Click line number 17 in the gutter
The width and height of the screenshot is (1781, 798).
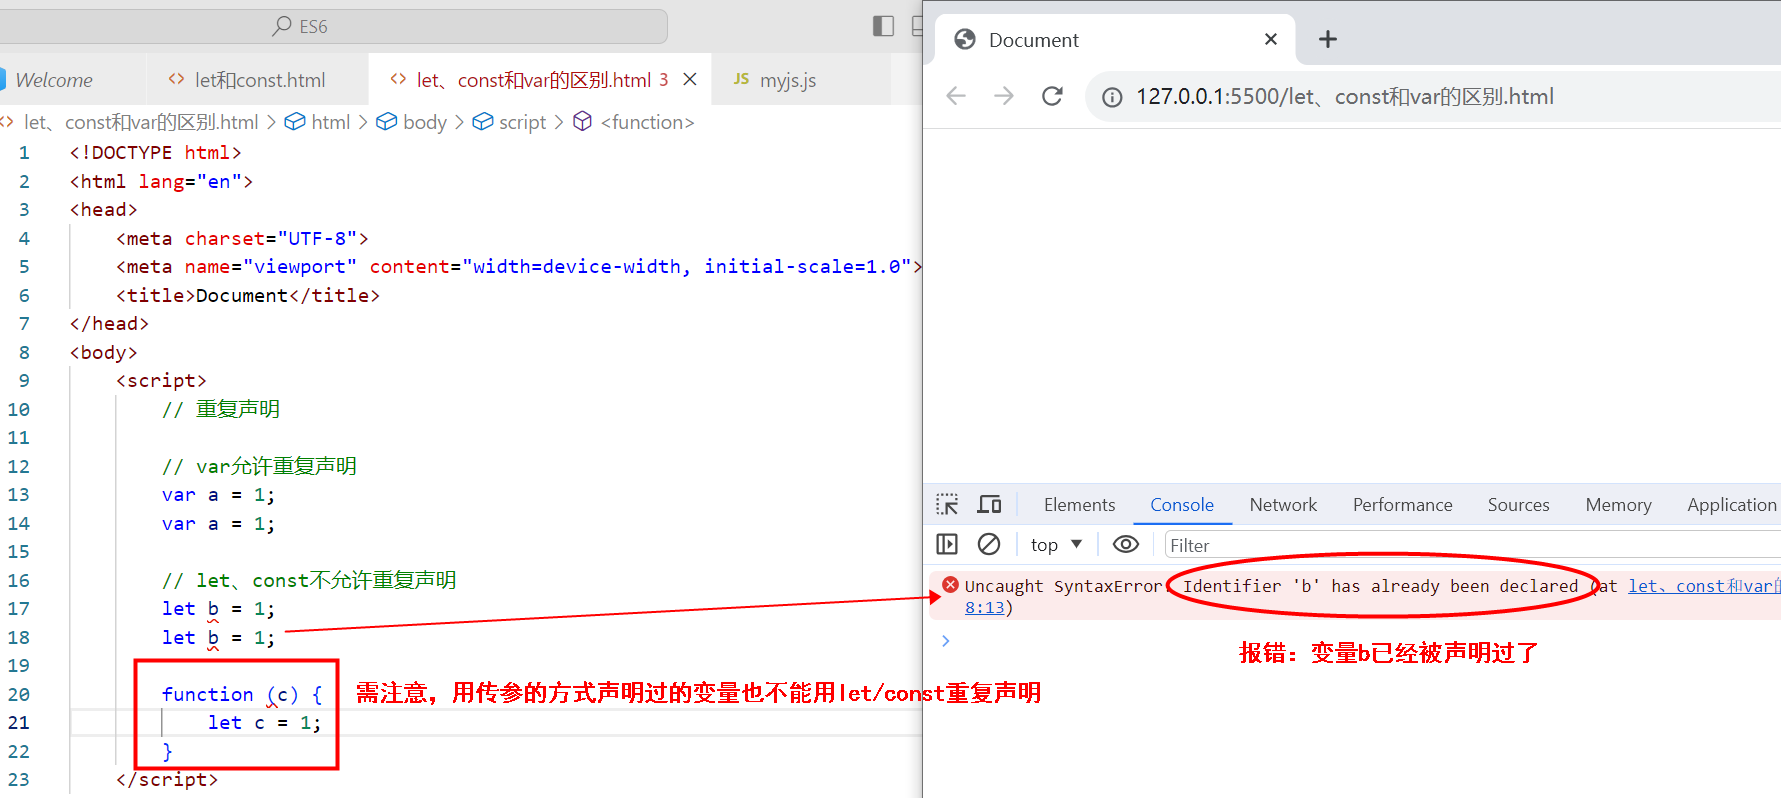19,608
